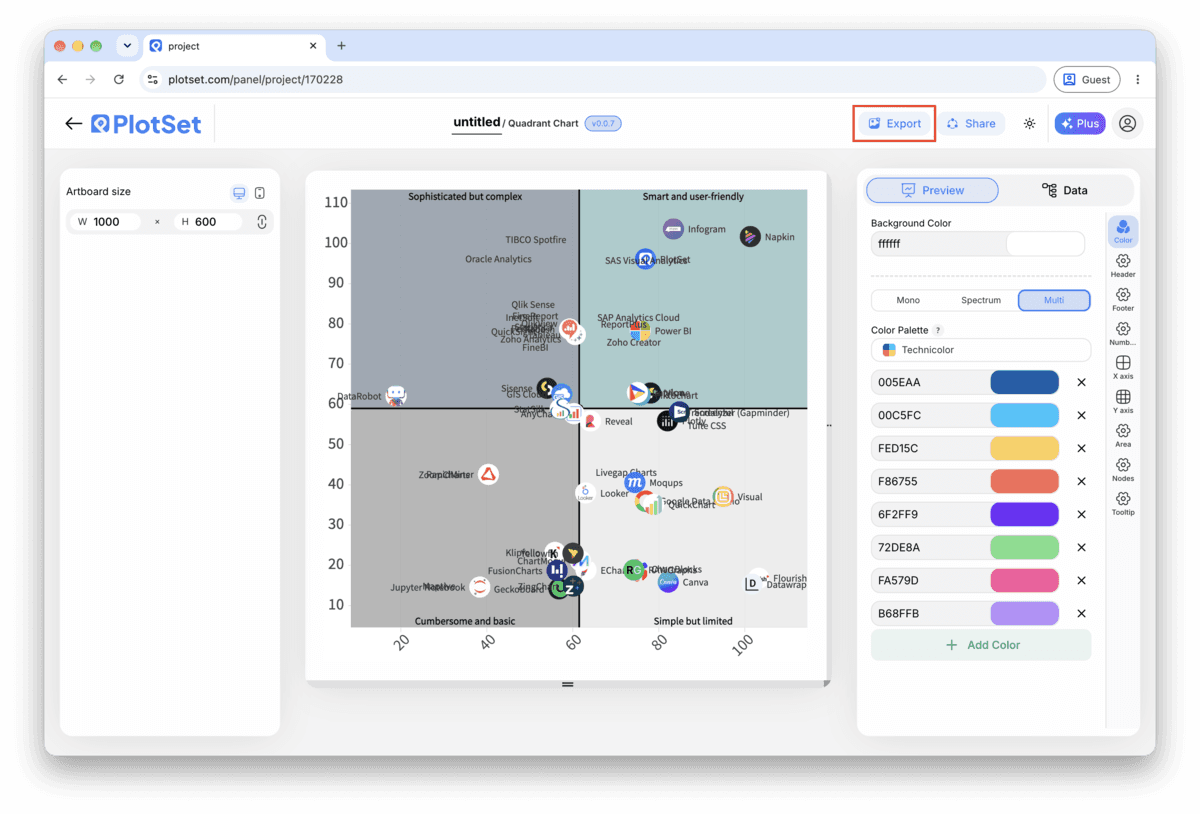This screenshot has height=814, width=1200.
Task: Open the 00C5FC light blue swatch
Action: pyautogui.click(x=1024, y=415)
